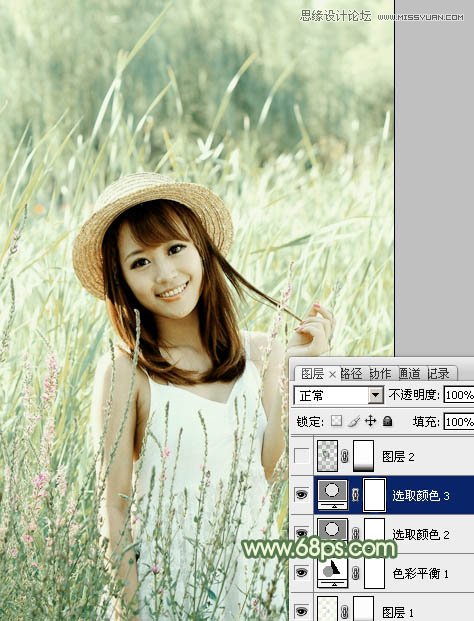
Task: Click the 填充 label
Action: click(426, 421)
